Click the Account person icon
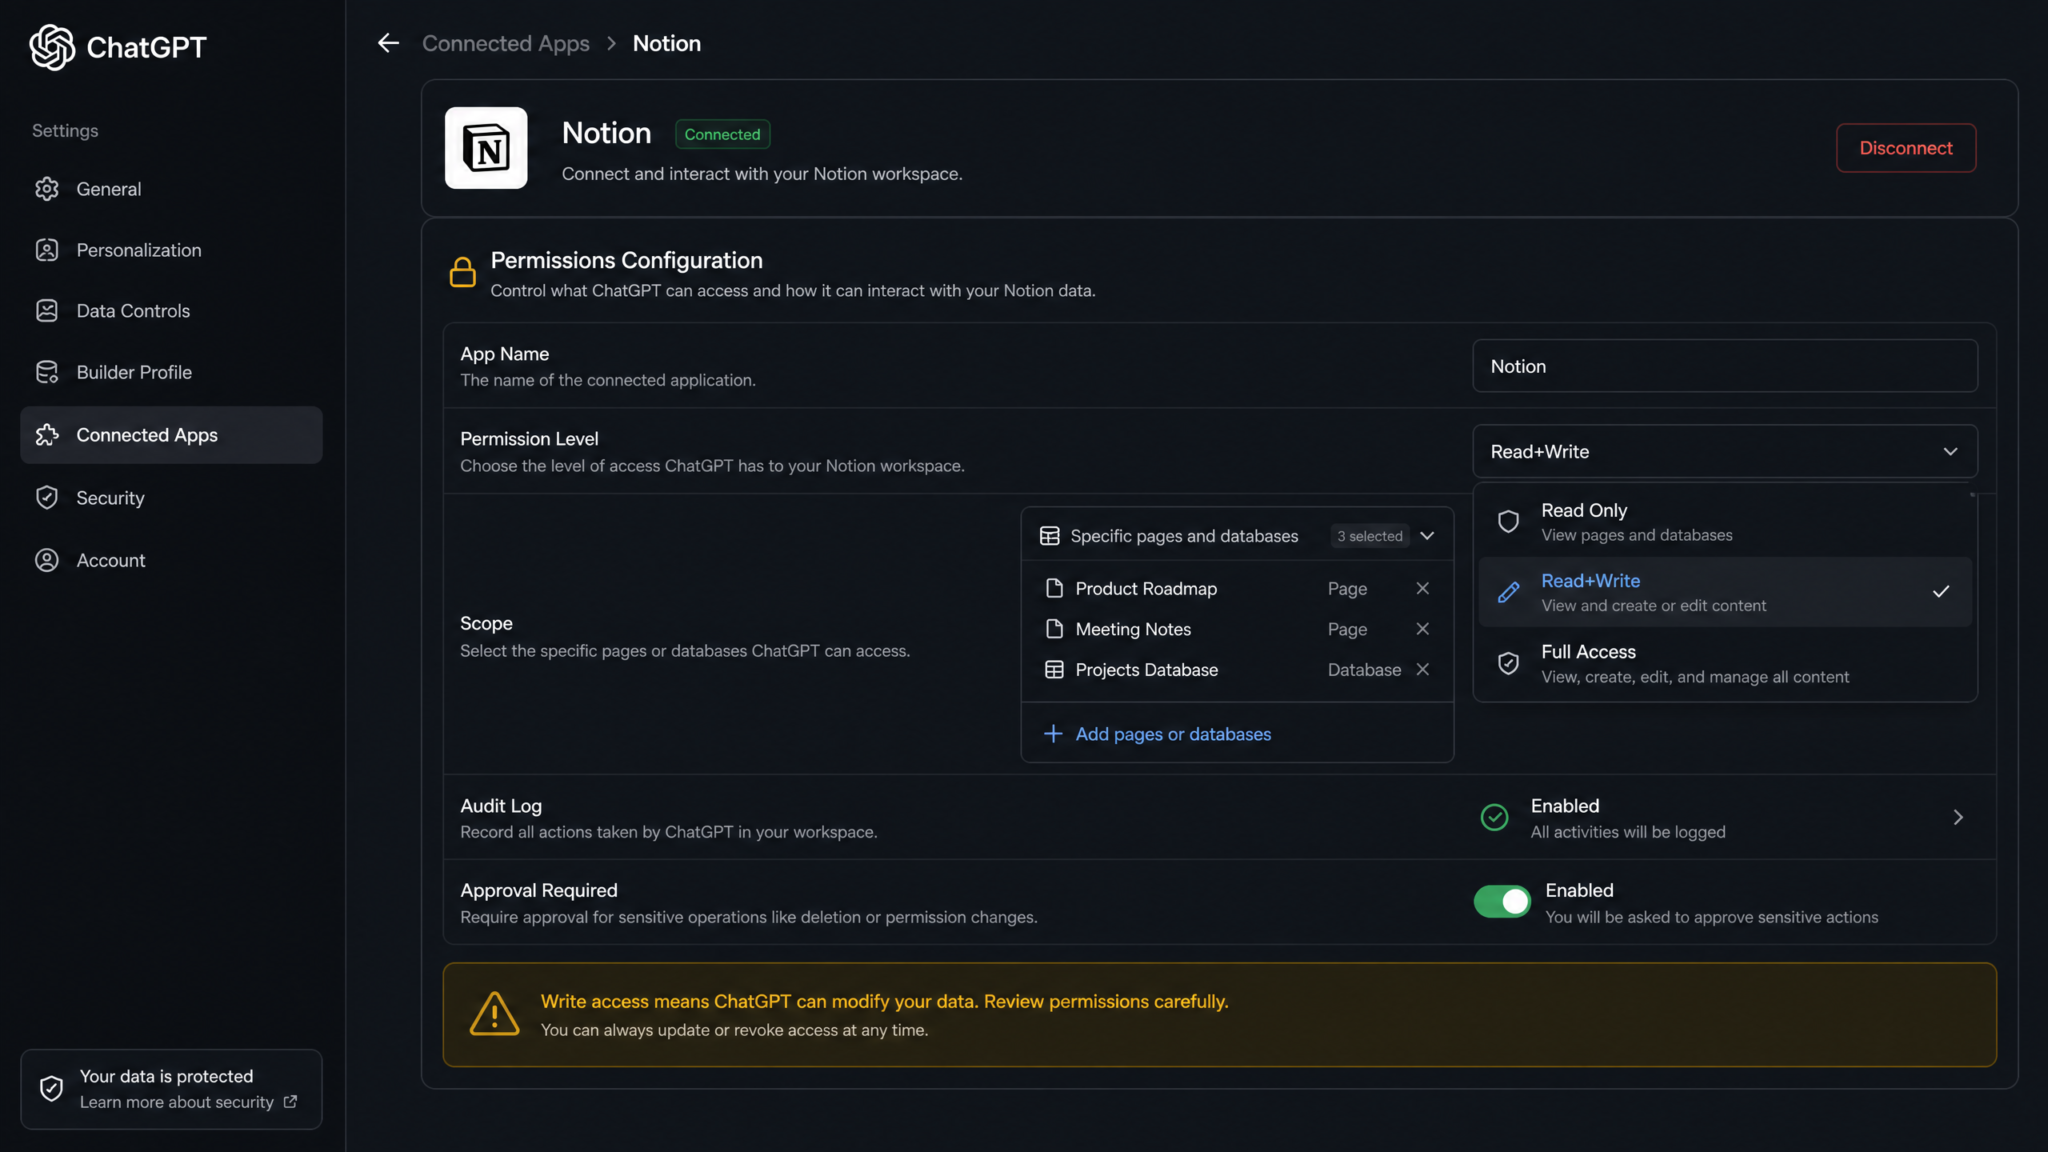 coord(47,560)
